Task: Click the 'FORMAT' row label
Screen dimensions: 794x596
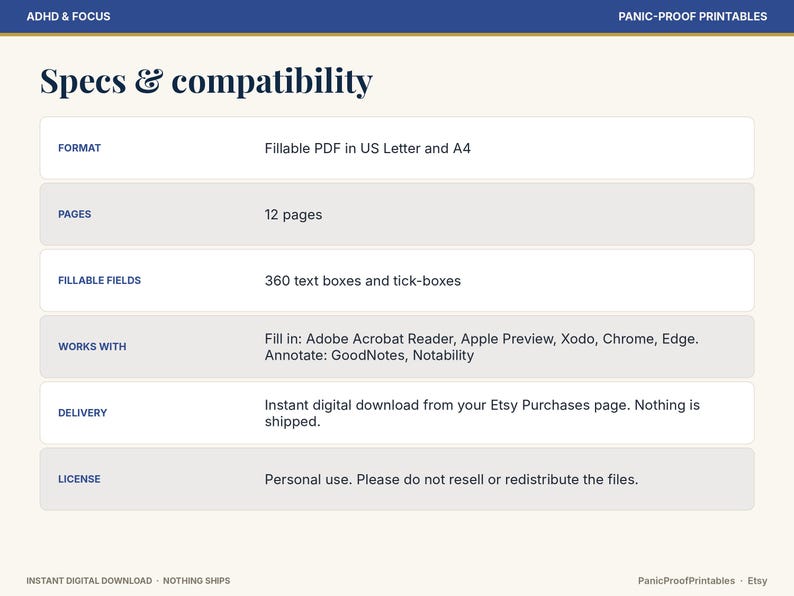Action: [x=80, y=148]
